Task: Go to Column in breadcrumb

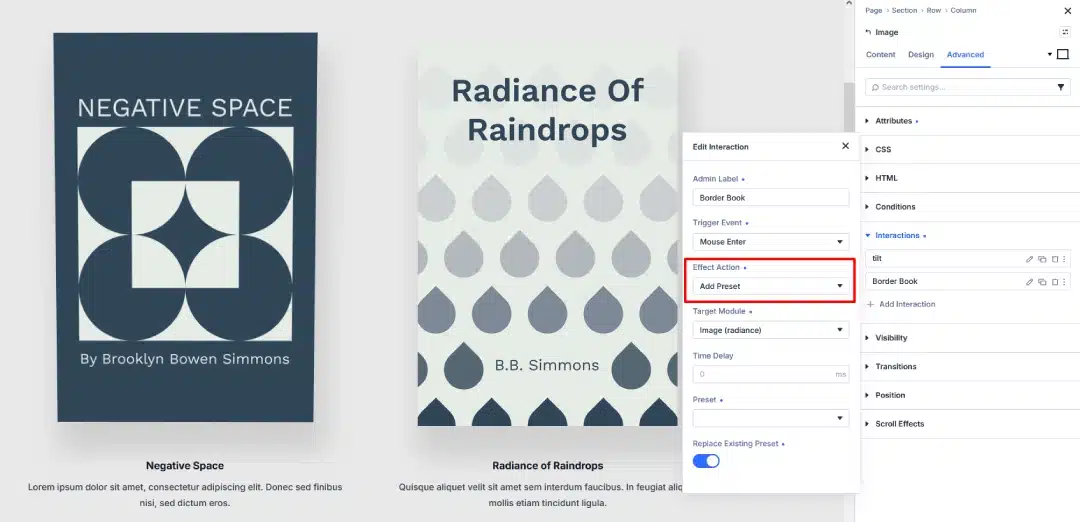Action: pyautogui.click(x=963, y=10)
